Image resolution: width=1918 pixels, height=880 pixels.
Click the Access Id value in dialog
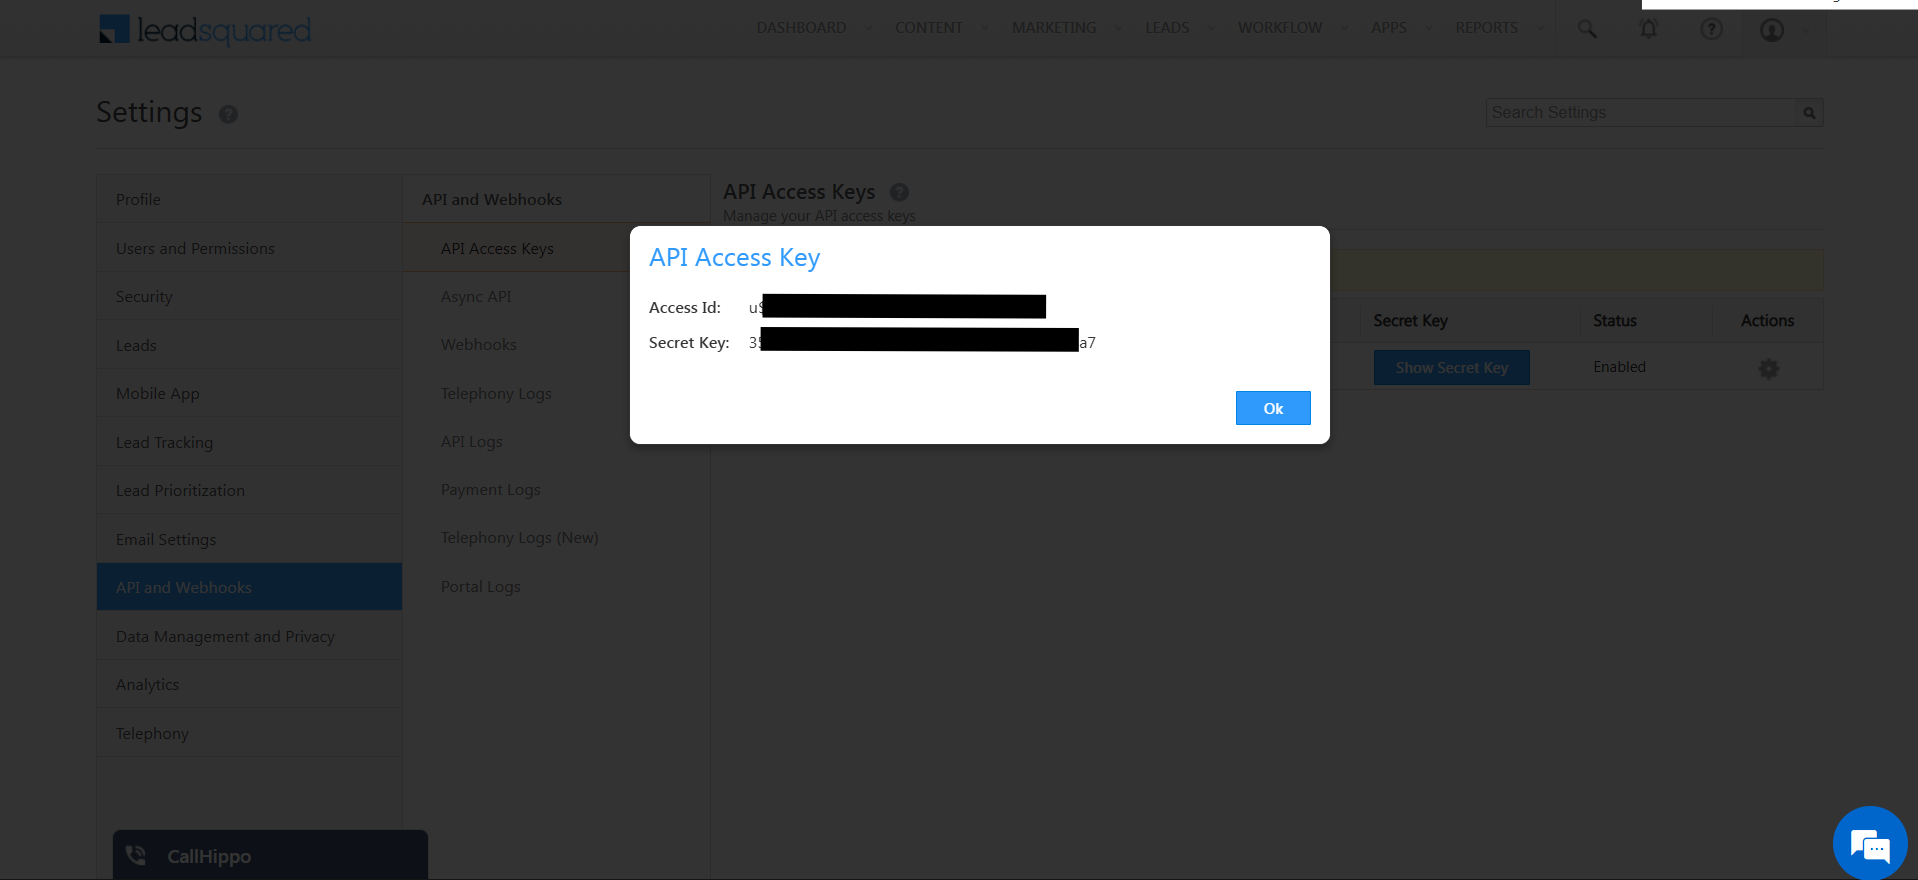click(x=897, y=307)
